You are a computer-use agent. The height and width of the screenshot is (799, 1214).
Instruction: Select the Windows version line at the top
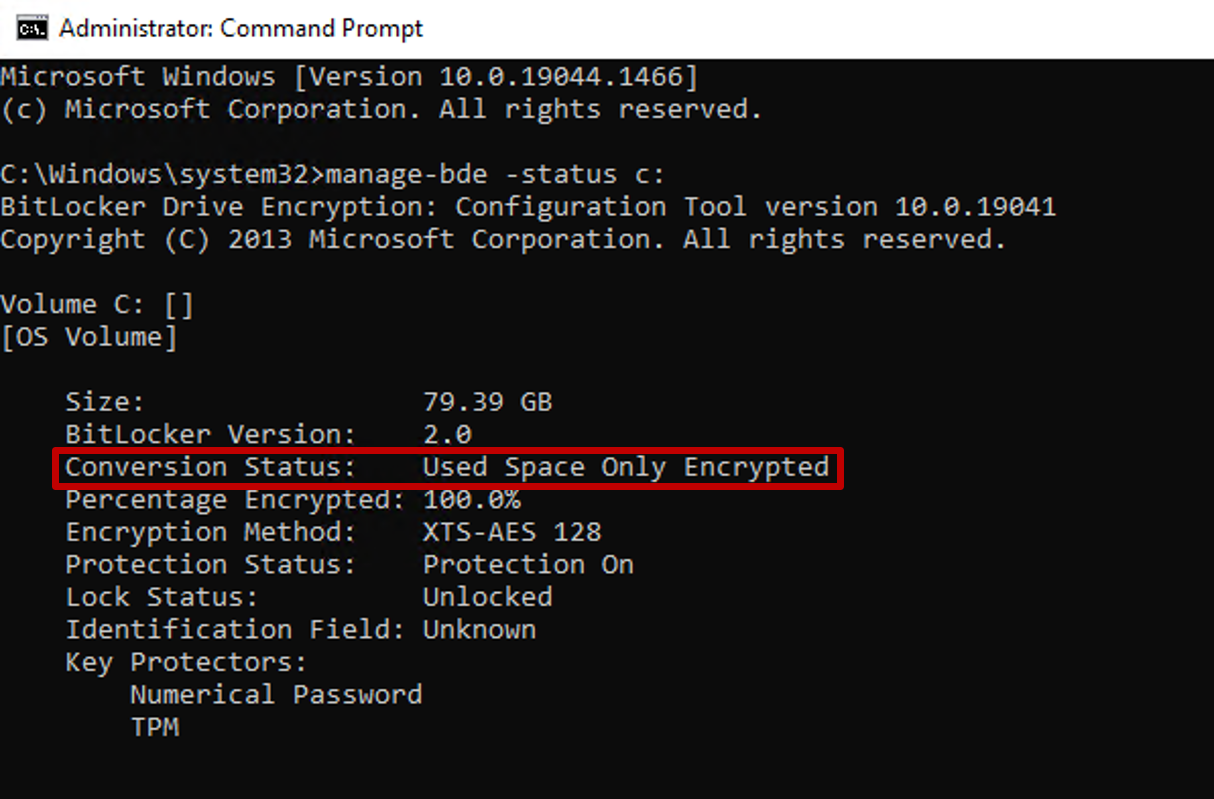pyautogui.click(x=350, y=76)
